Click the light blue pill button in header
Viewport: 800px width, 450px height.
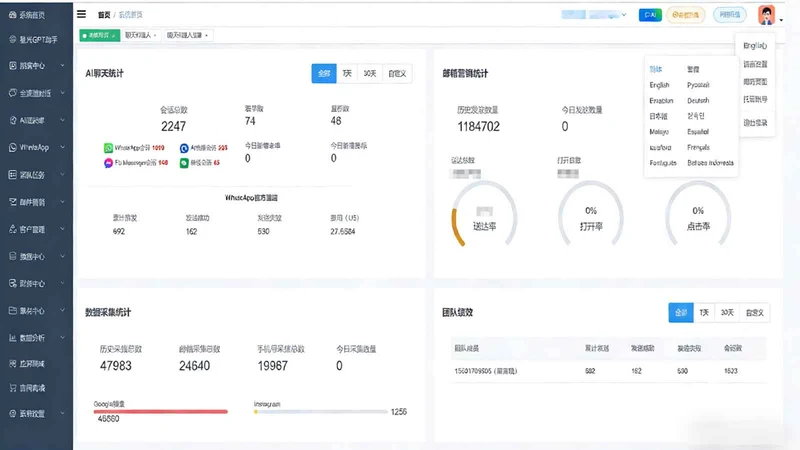[x=730, y=15]
